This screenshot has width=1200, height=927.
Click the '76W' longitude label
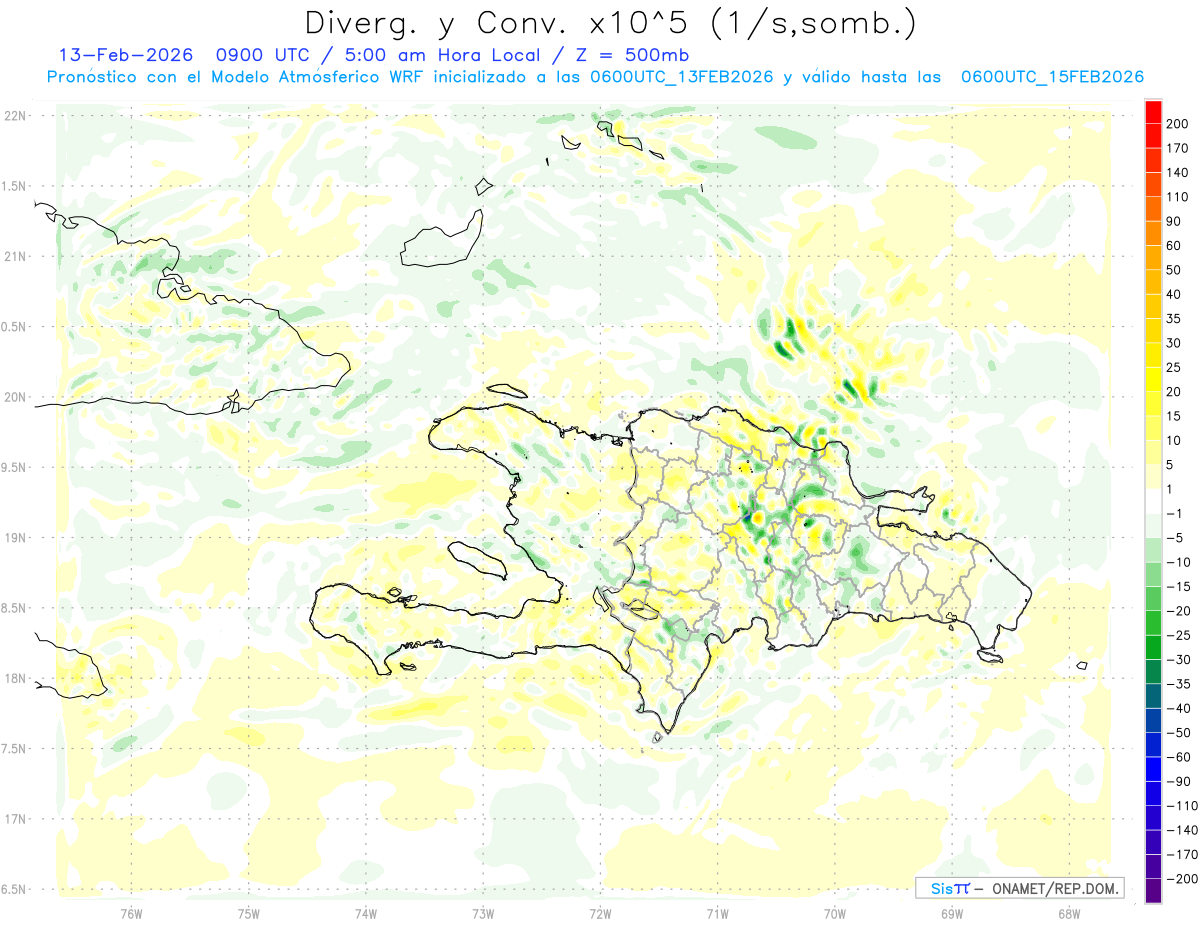(131, 913)
